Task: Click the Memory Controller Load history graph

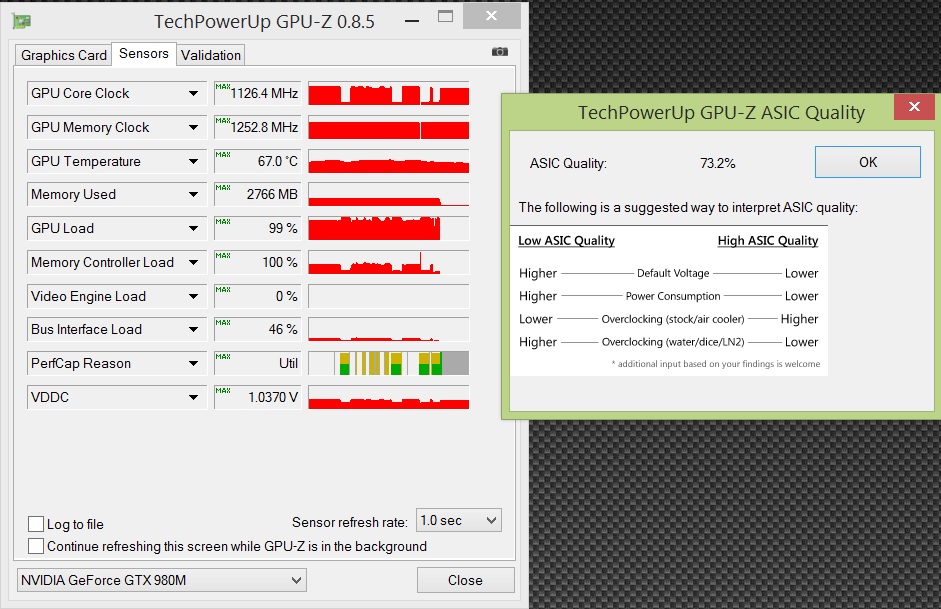Action: pyautogui.click(x=389, y=262)
